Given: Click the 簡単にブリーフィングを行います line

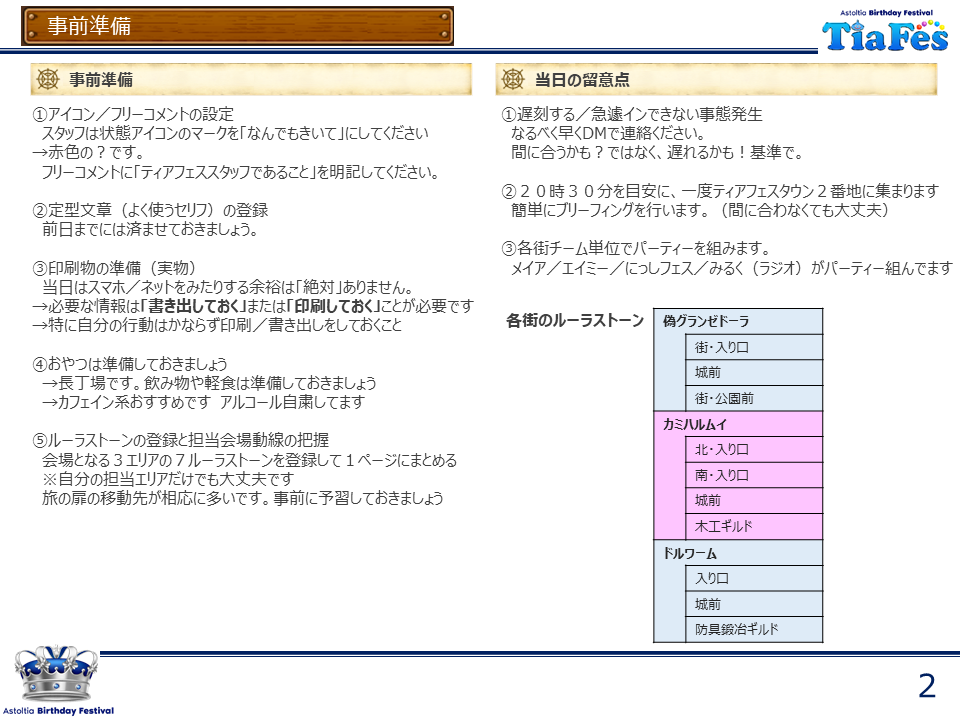Looking at the screenshot, I should (x=700, y=211).
